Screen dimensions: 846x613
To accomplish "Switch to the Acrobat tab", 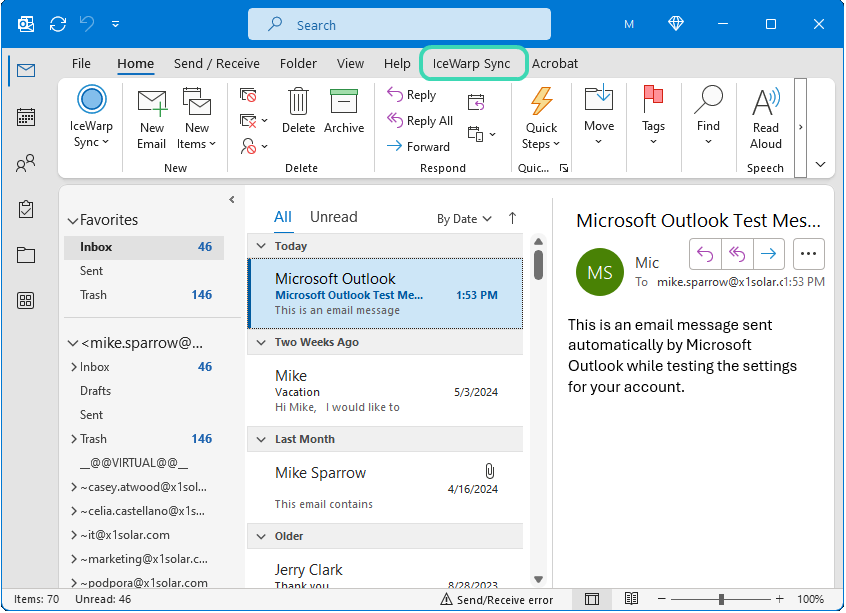I will pos(555,64).
